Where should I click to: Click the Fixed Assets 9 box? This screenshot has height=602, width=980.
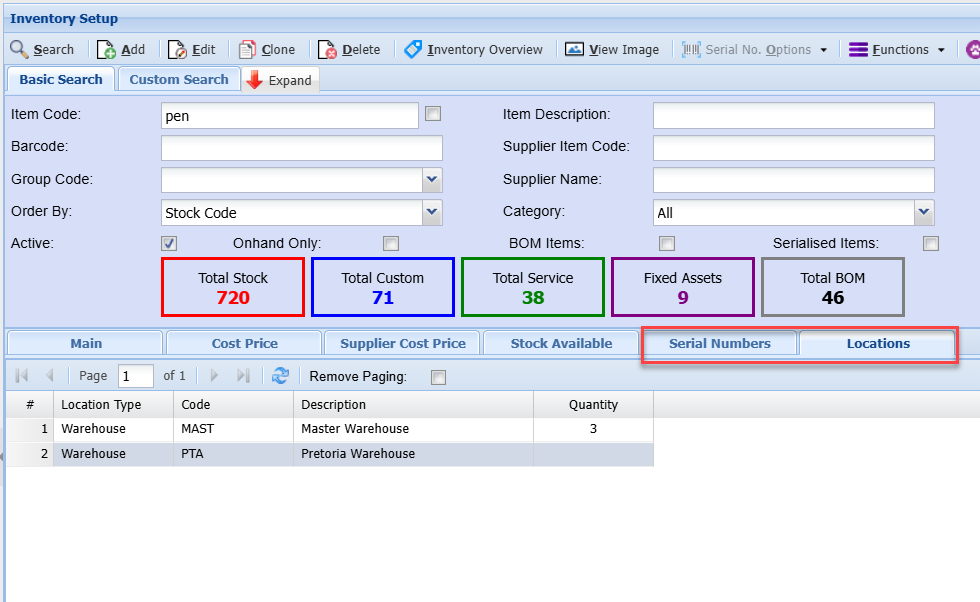point(682,287)
